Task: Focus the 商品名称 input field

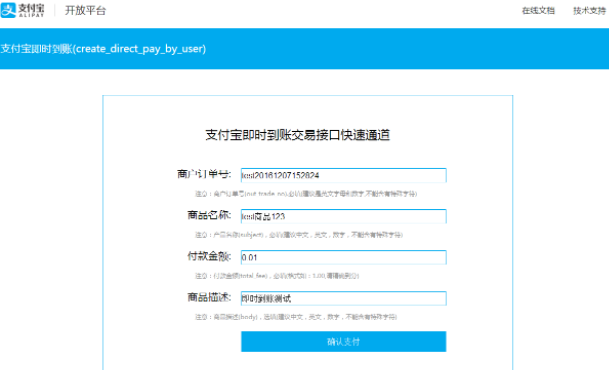Action: pyautogui.click(x=343, y=216)
